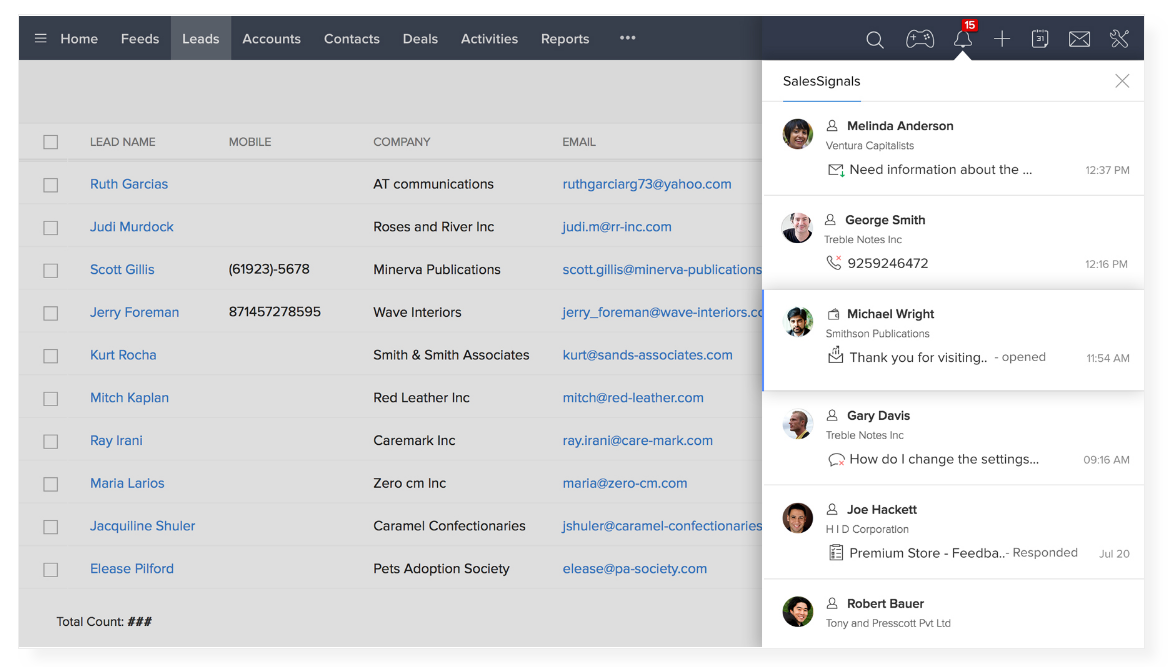Expand the more modules ellipsis menu

pyautogui.click(x=627, y=39)
